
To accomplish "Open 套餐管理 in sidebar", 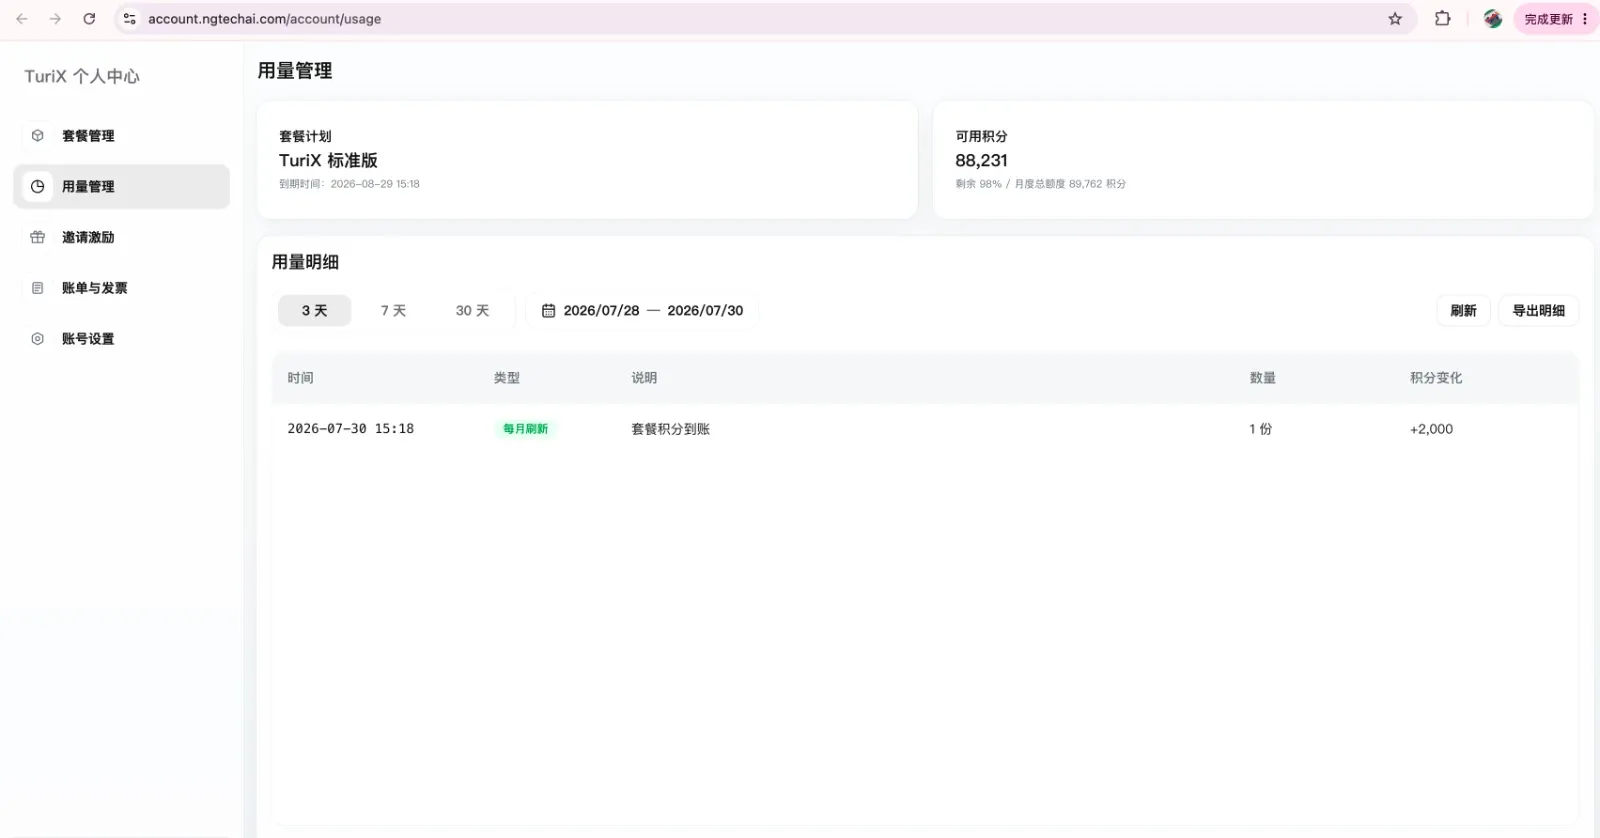I will [121, 136].
